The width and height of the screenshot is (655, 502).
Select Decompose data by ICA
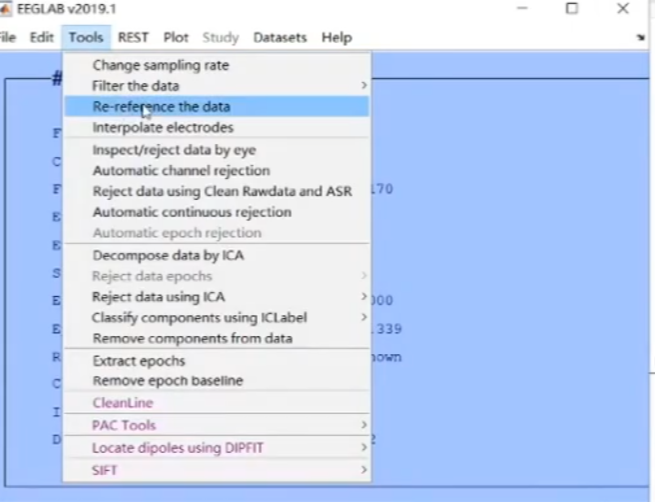point(167,255)
